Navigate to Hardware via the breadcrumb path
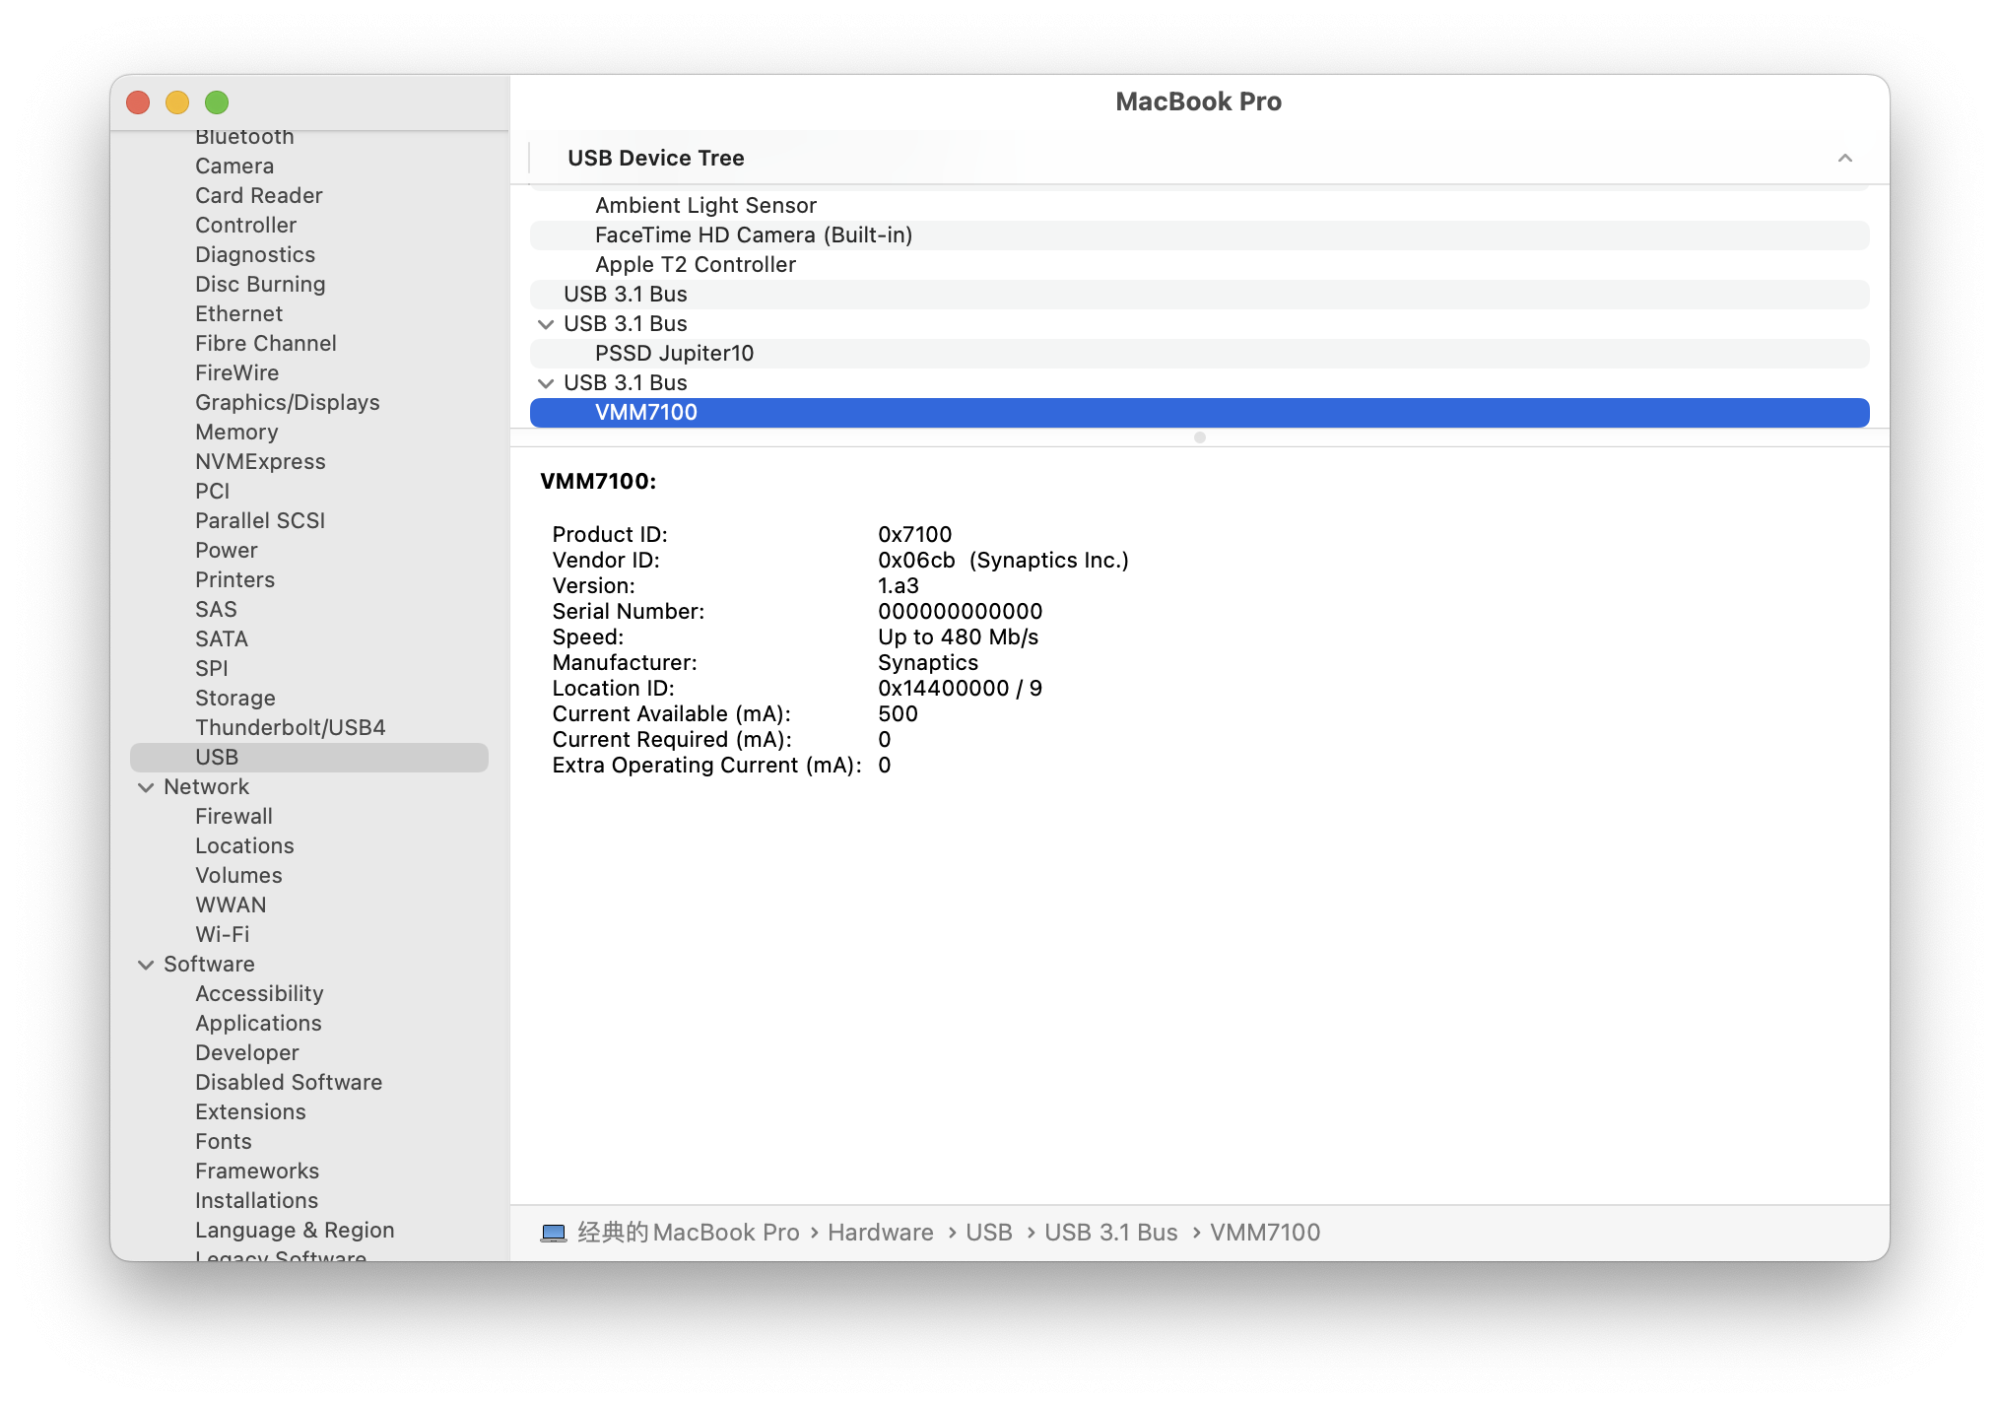Image resolution: width=2000 pixels, height=1407 pixels. coord(879,1232)
